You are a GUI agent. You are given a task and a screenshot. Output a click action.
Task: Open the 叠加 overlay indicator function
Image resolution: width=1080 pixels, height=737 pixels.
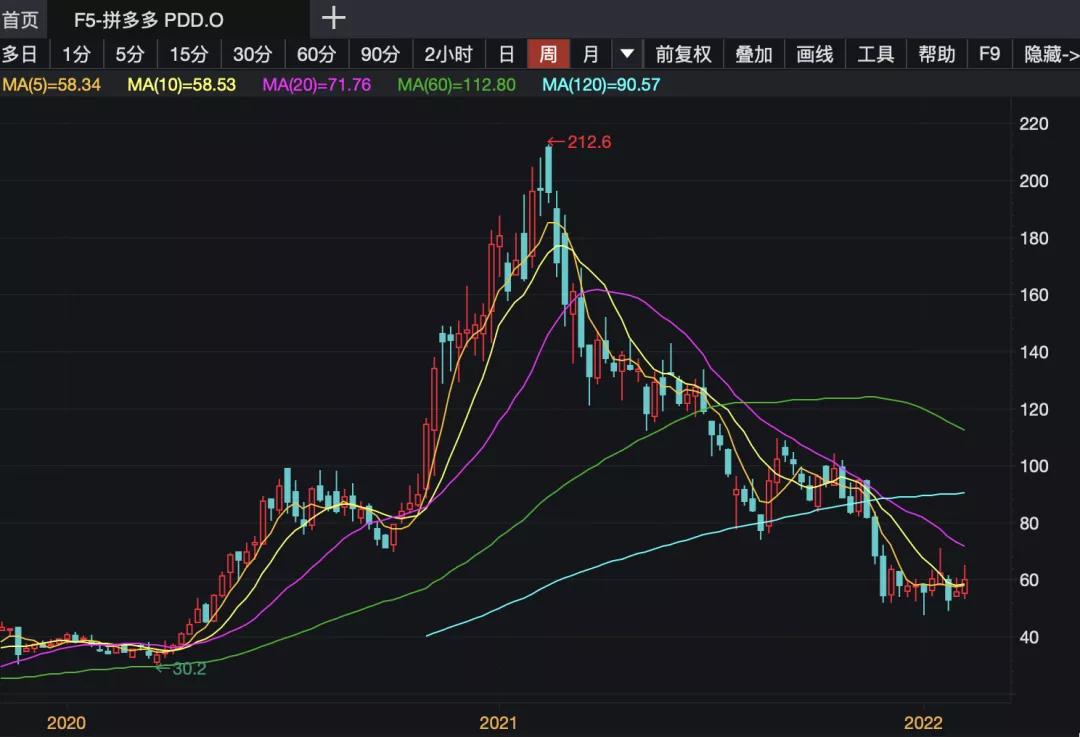[753, 54]
